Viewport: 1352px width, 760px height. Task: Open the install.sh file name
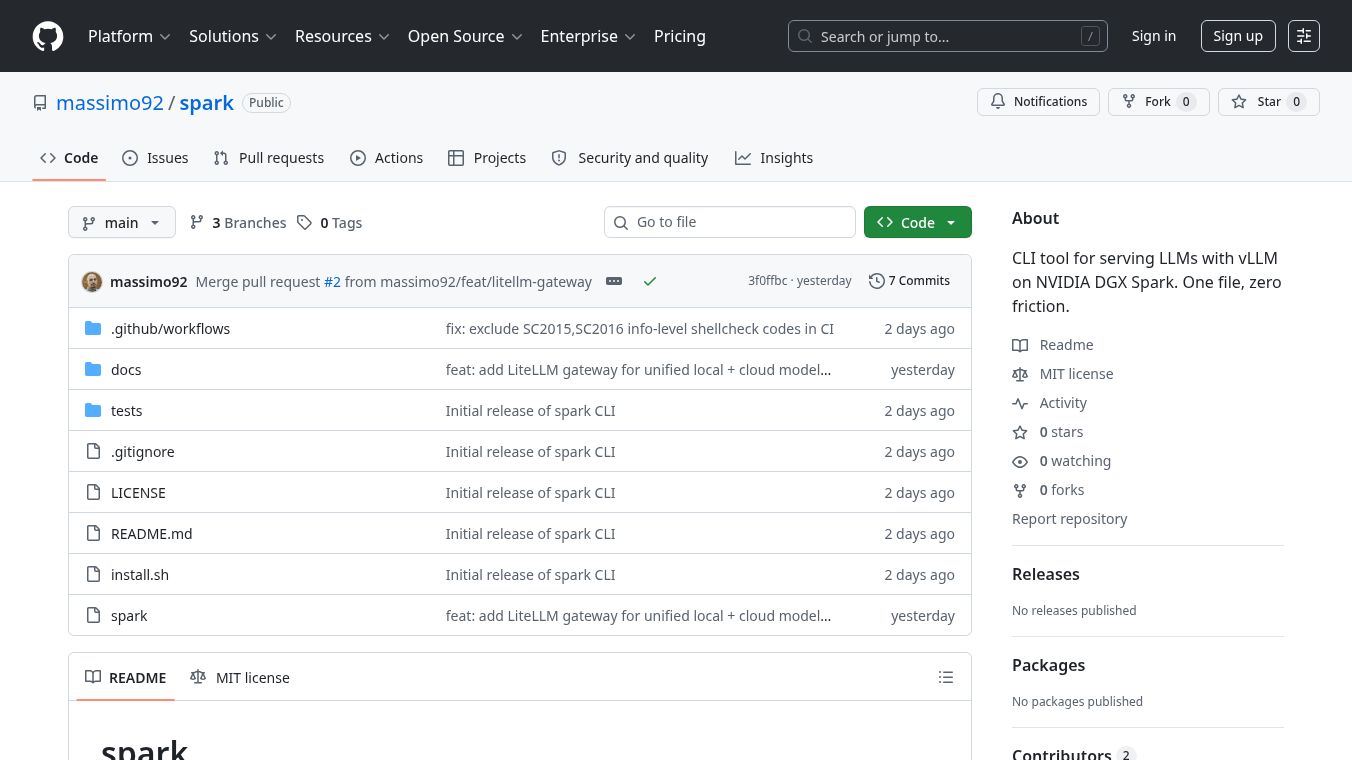coord(140,574)
